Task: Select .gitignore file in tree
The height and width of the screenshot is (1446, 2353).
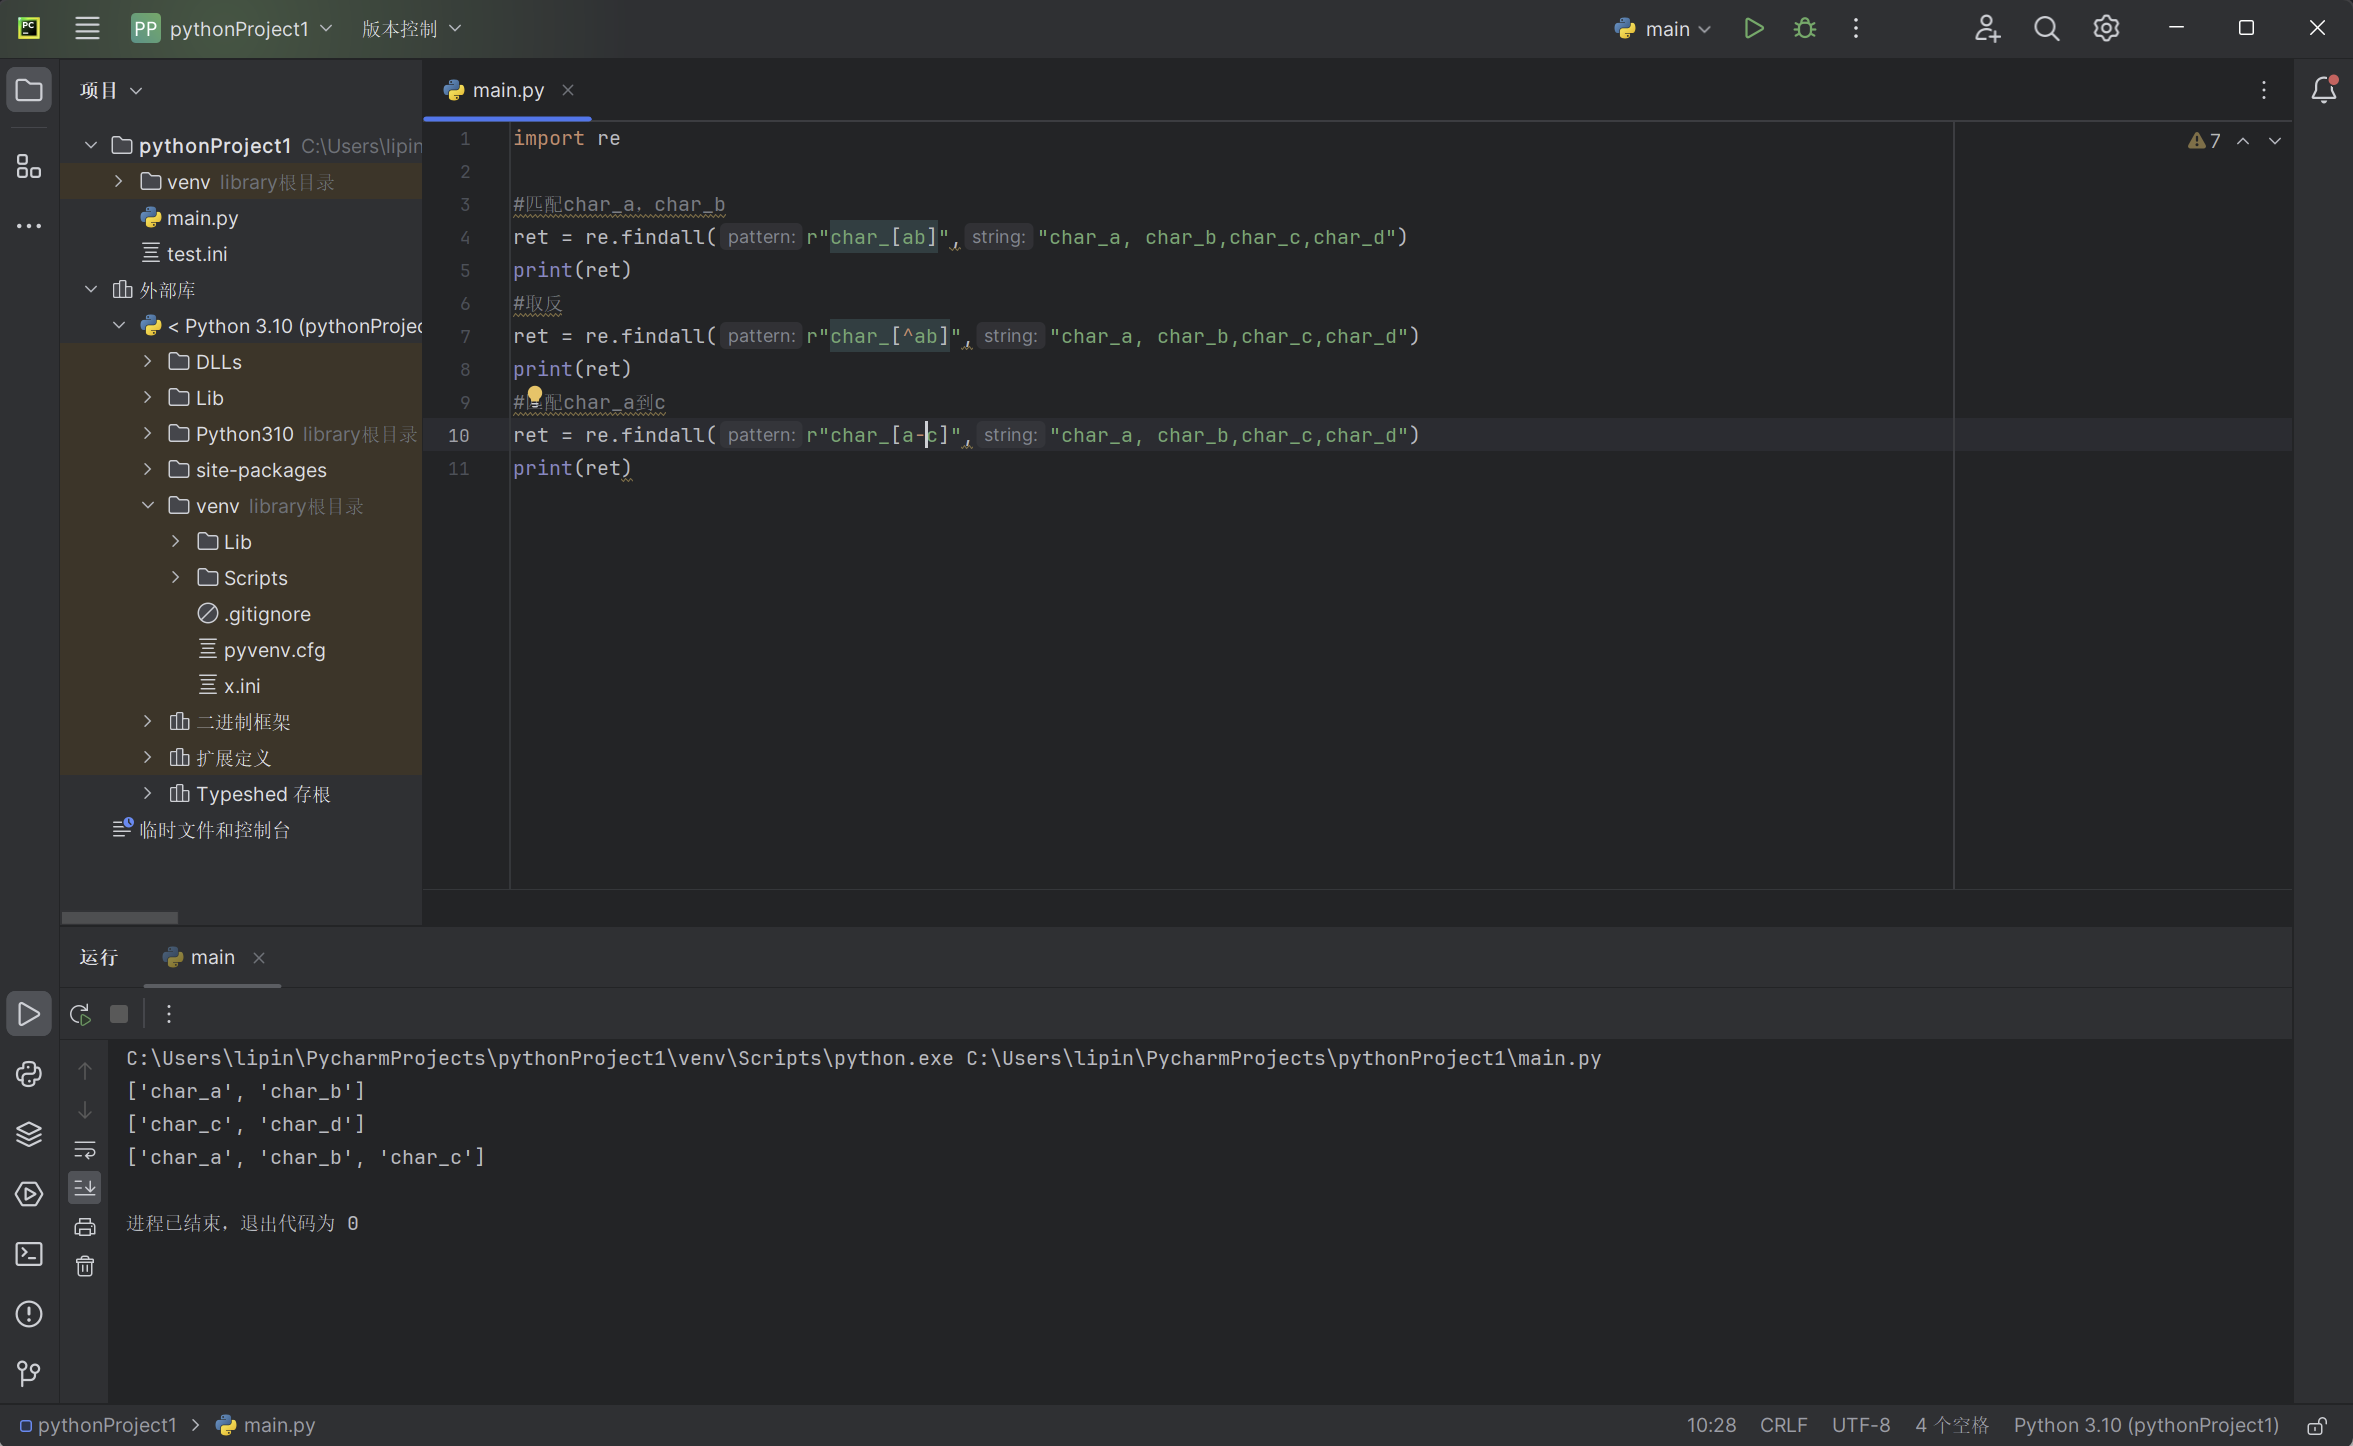Action: point(267,613)
